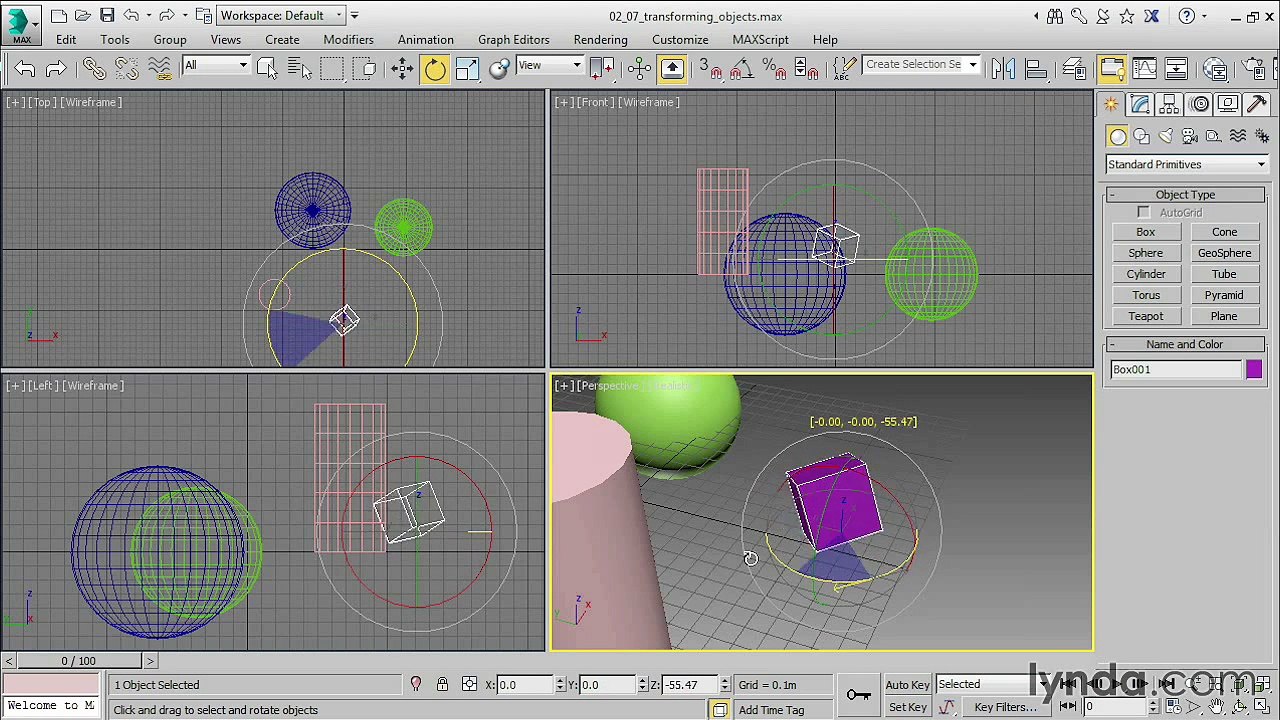
Task: Open the Edit menu
Action: 66,40
